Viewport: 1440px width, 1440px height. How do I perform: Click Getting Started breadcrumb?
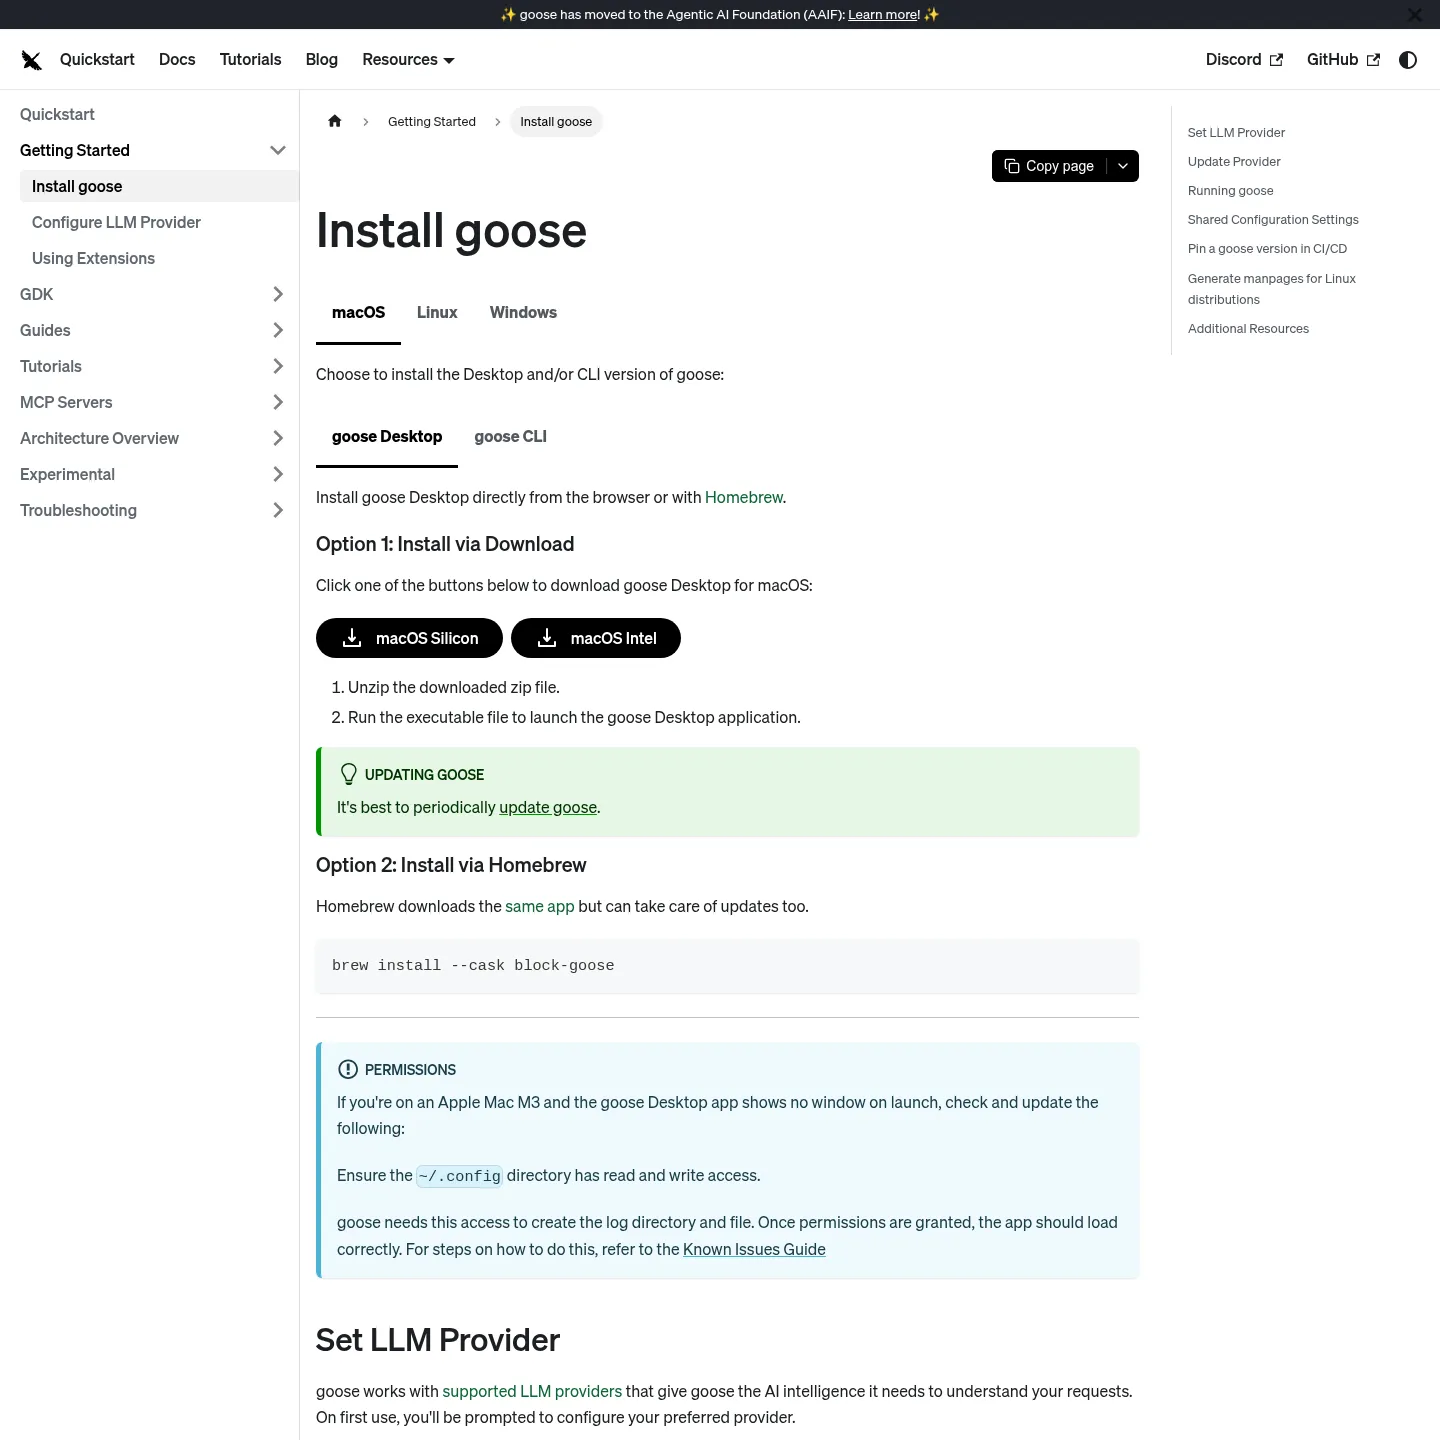(432, 122)
